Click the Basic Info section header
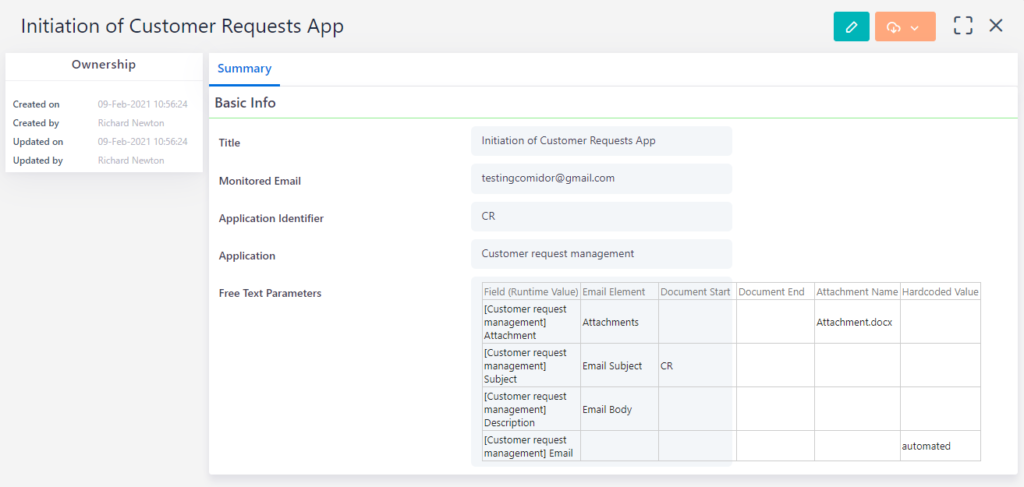Viewport: 1024px width, 487px height. click(245, 103)
